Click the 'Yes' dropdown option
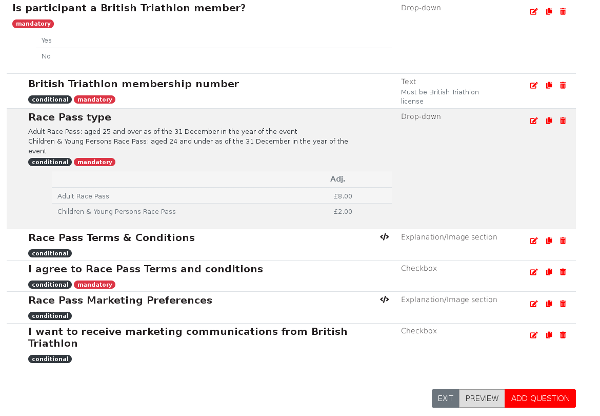Screen dimensions: 600x416 click(x=47, y=41)
